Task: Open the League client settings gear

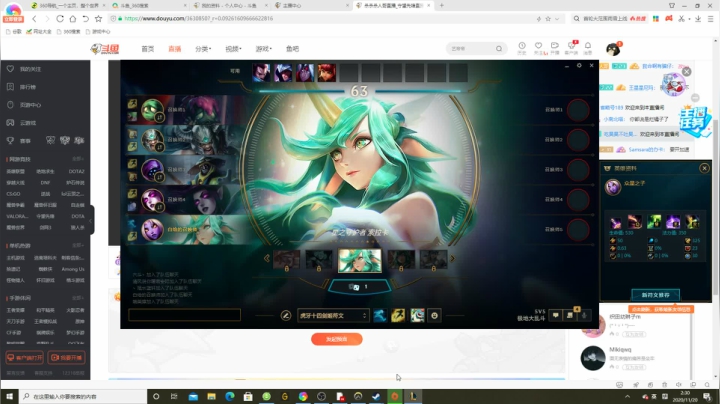Action: point(579,66)
